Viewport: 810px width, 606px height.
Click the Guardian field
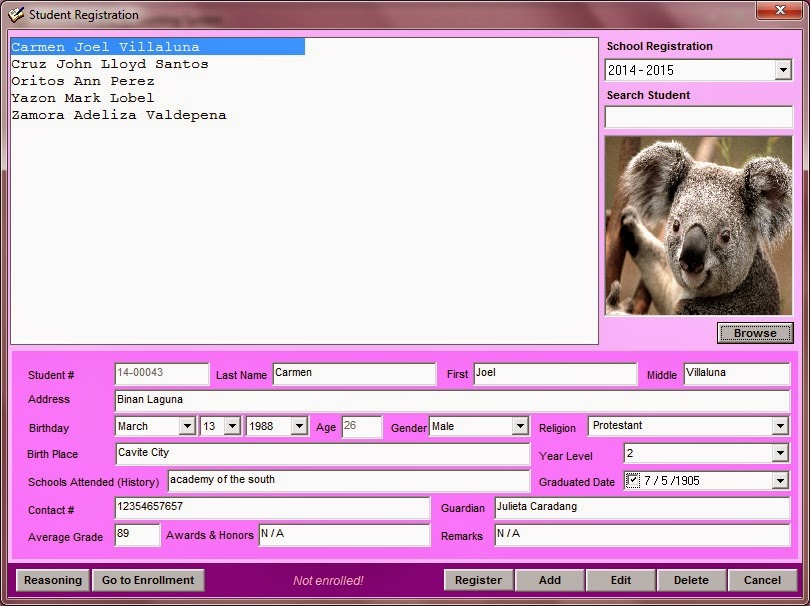[x=643, y=508]
